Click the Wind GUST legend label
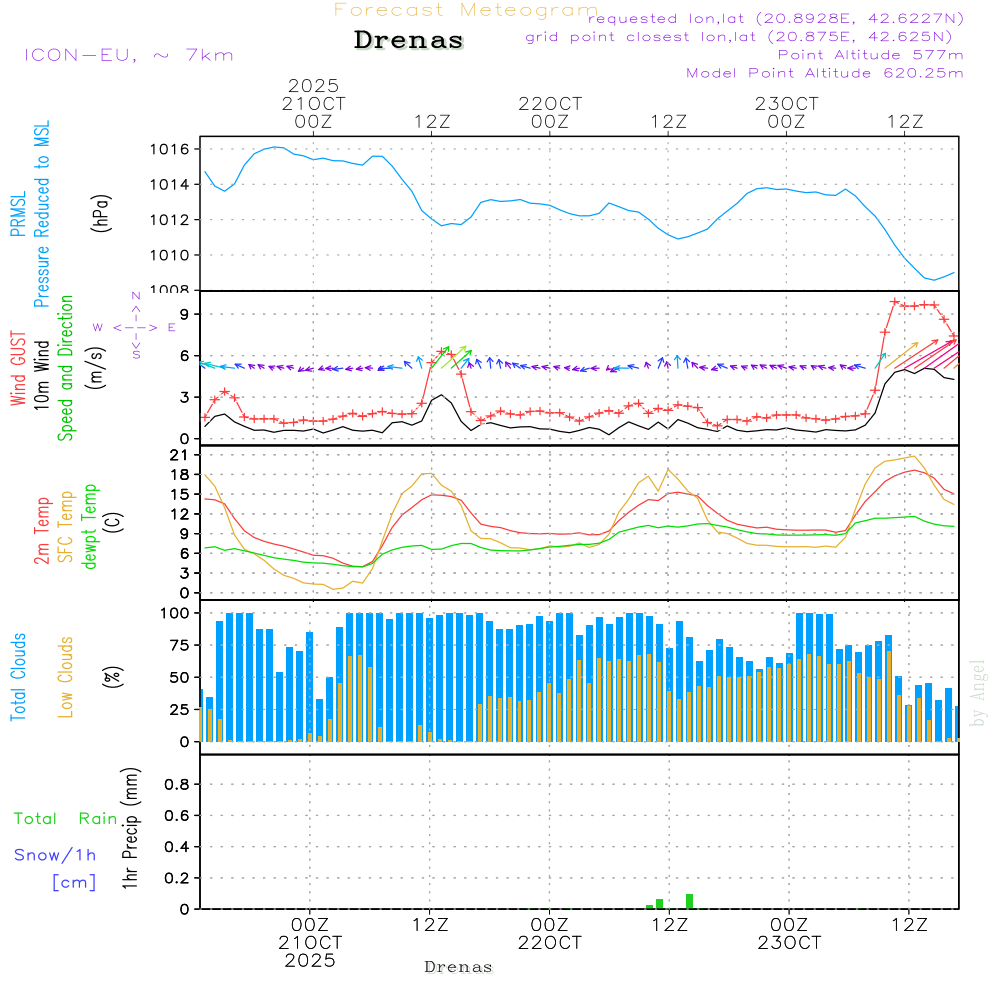The width and height of the screenshot is (1000, 1000). click(x=17, y=371)
